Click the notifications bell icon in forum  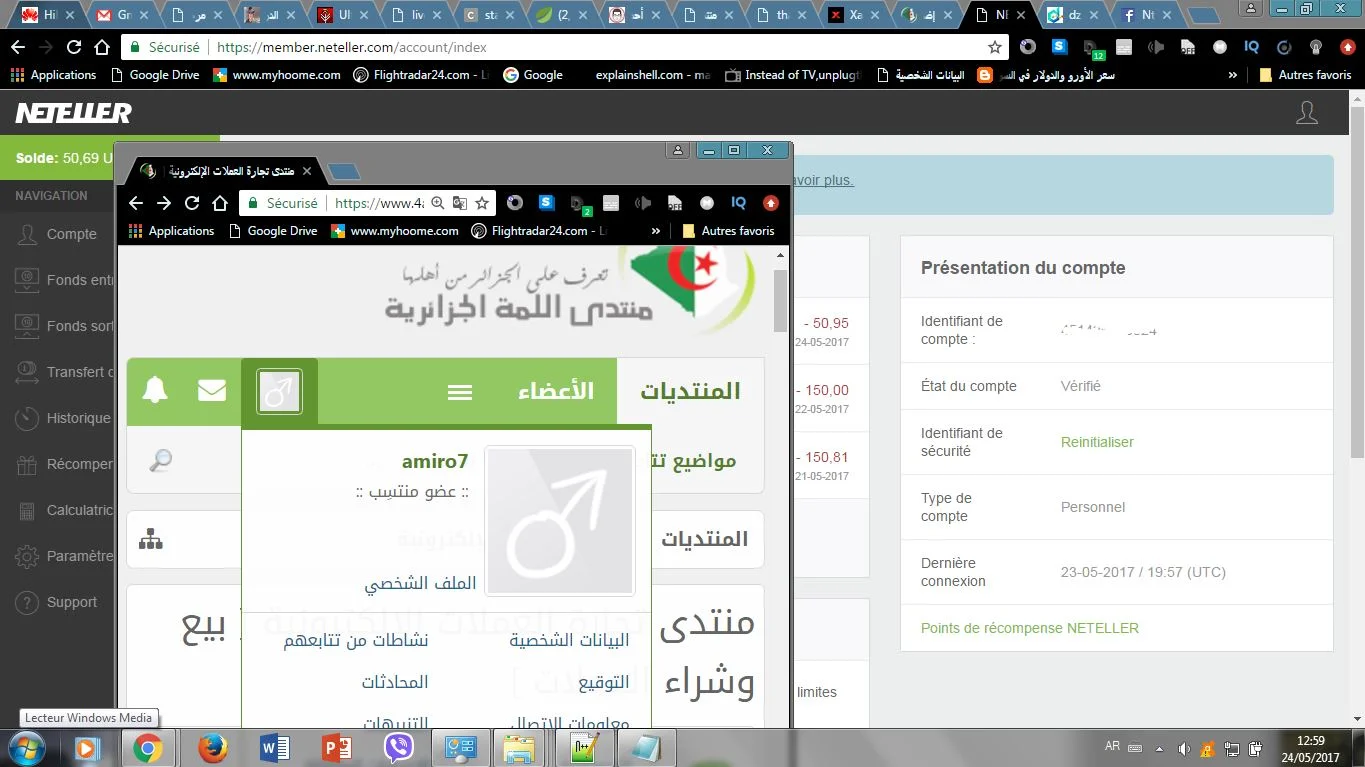155,391
